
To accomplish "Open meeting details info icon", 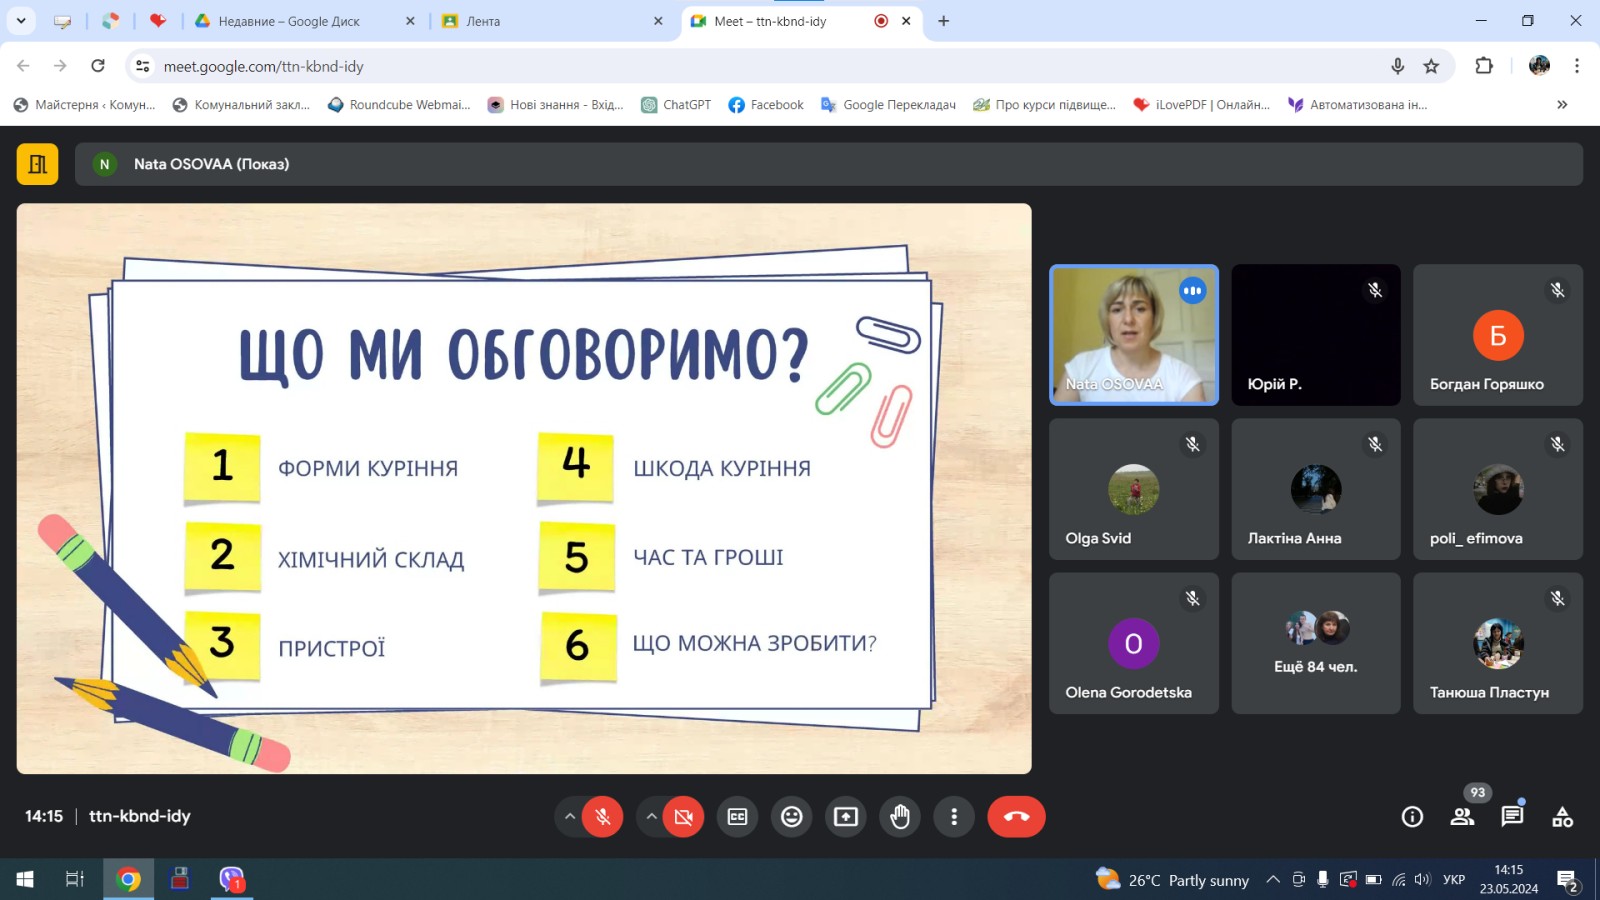I will [x=1412, y=817].
